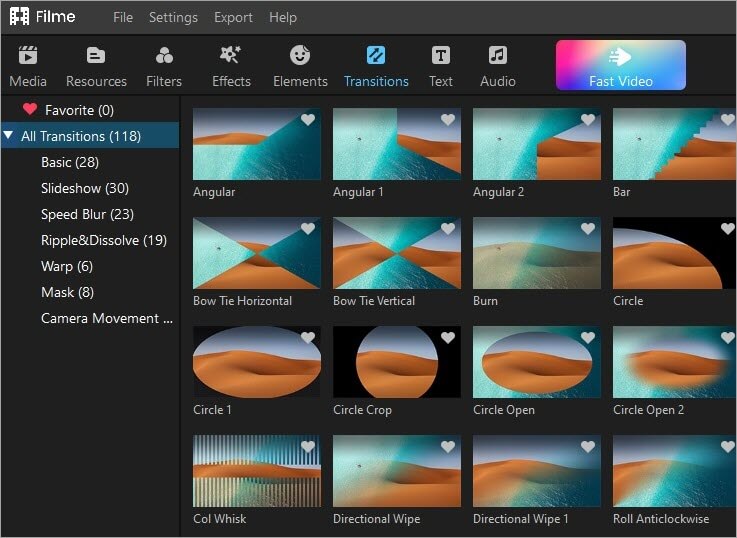
Task: Open the Filters panel icon
Action: coord(164,56)
